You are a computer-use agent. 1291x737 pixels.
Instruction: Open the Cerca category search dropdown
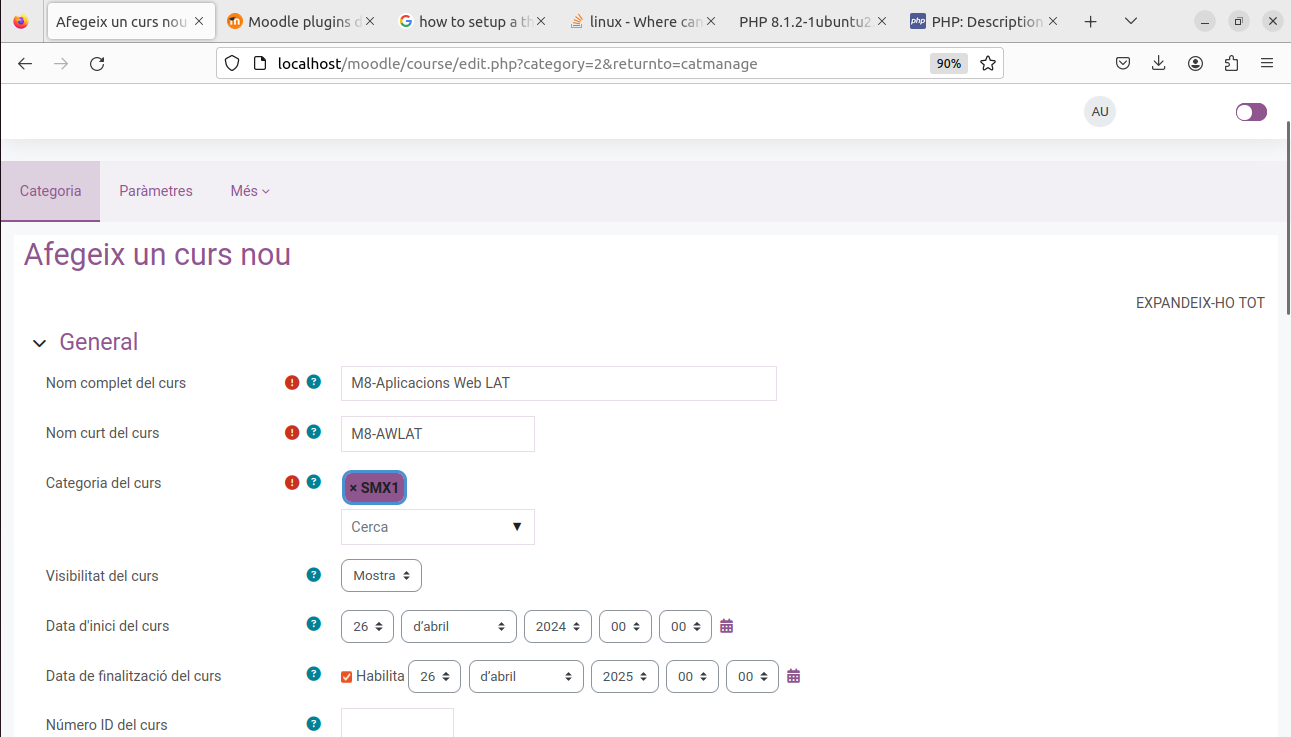[438, 527]
